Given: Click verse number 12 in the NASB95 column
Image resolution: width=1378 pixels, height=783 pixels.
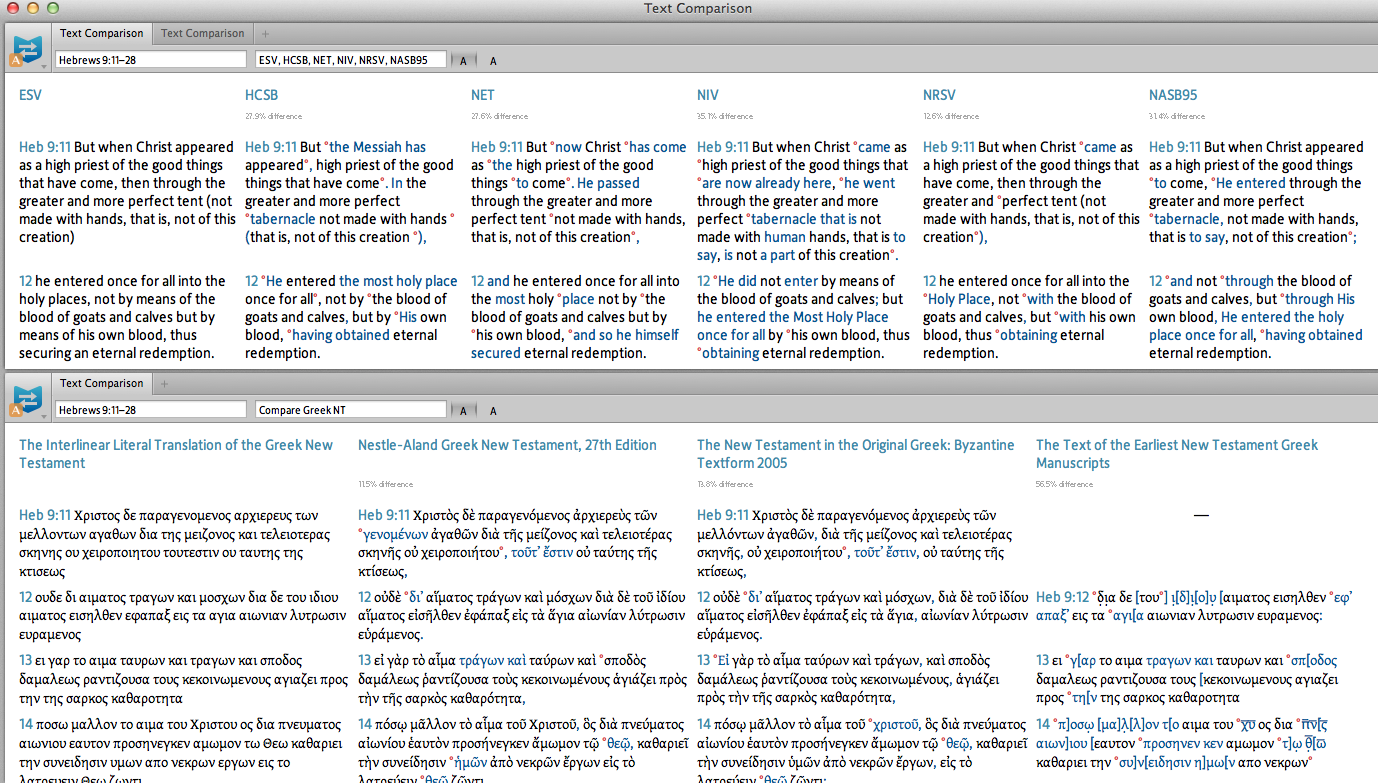Looking at the screenshot, I should pos(1156,281).
